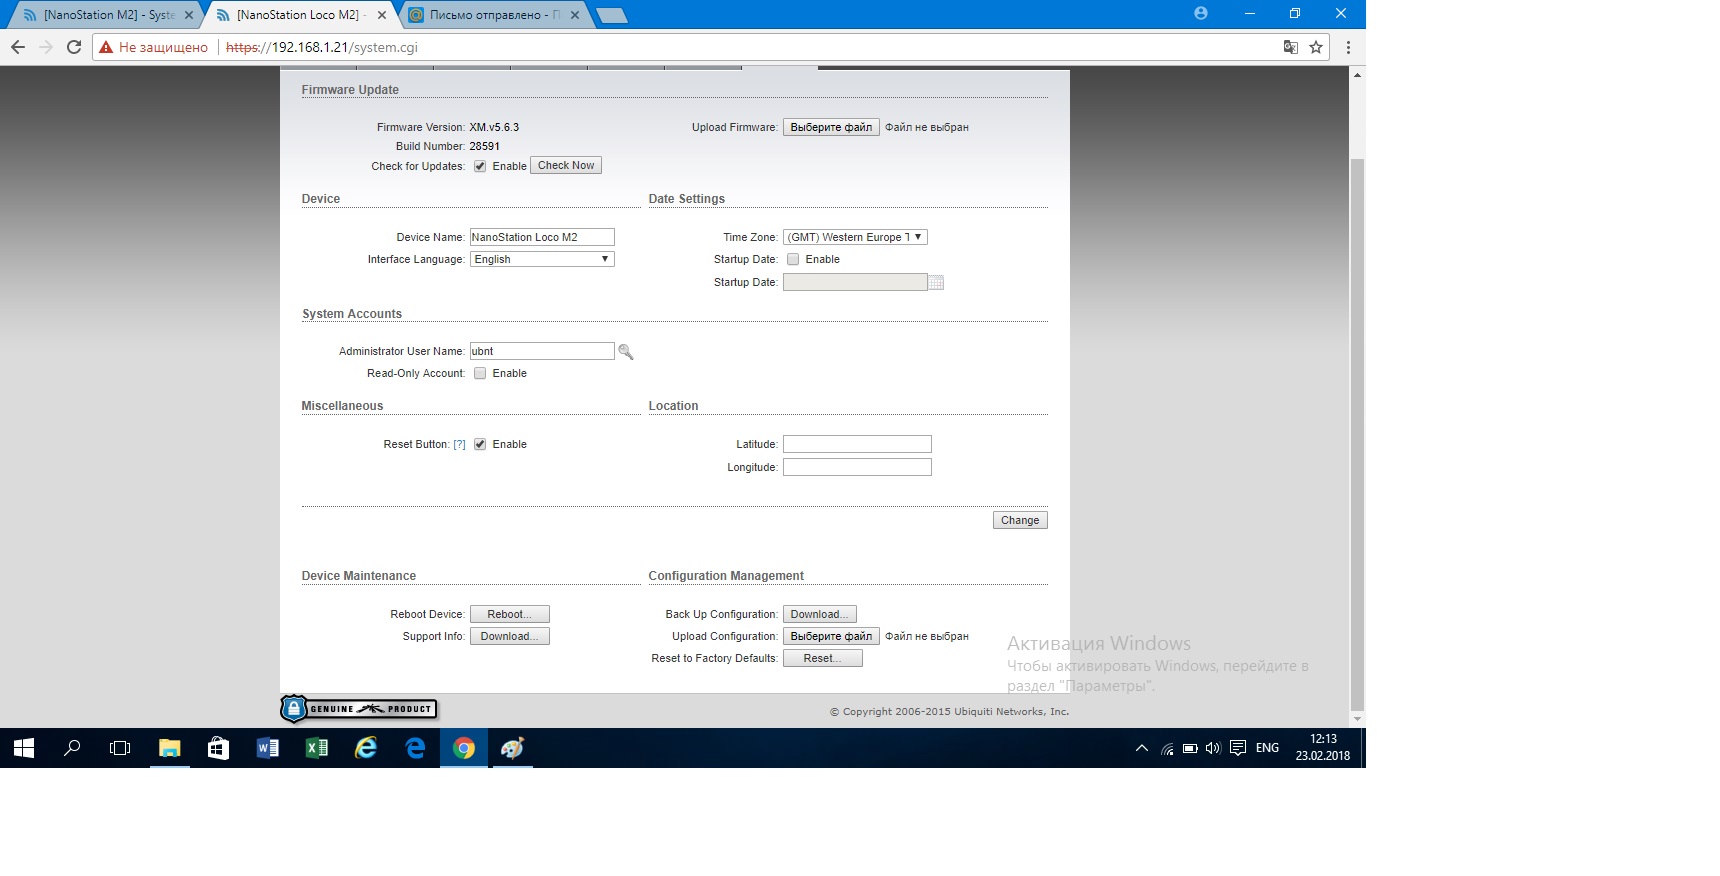The image size is (1720, 876).
Task: Launch Excel from the taskbar
Action: coord(316,748)
